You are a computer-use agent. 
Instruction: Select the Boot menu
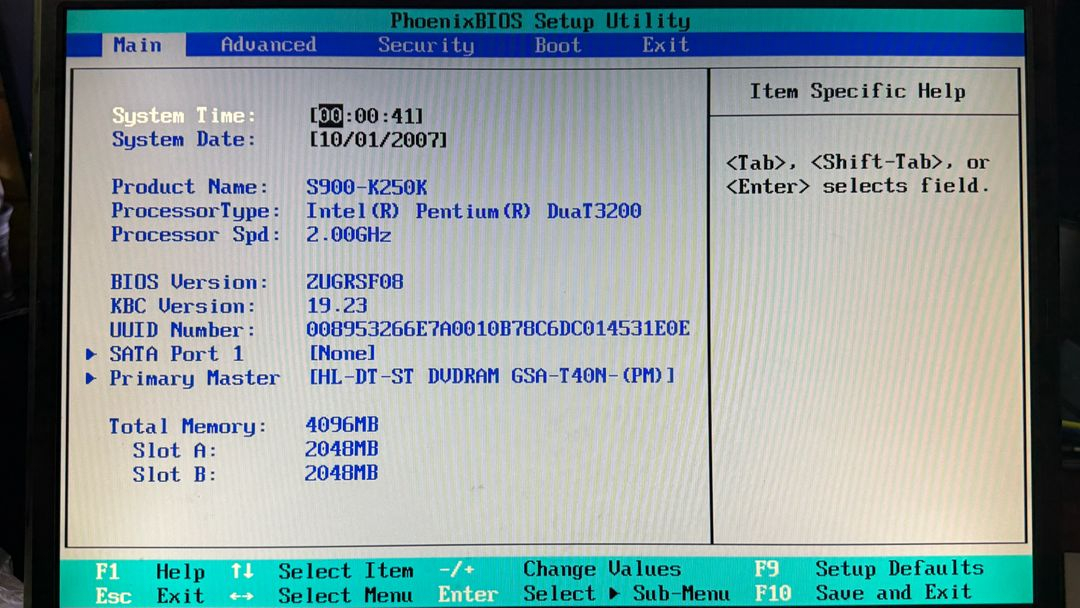tap(557, 44)
